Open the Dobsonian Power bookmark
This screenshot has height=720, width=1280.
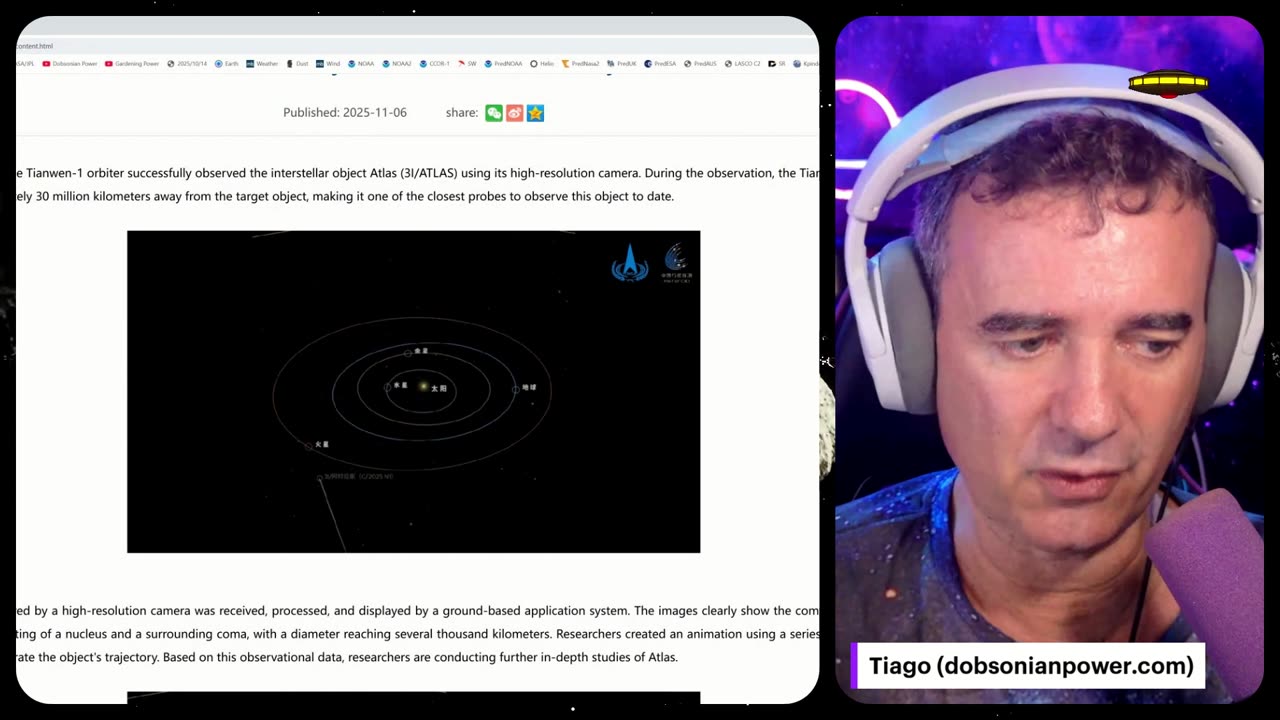(x=70, y=64)
